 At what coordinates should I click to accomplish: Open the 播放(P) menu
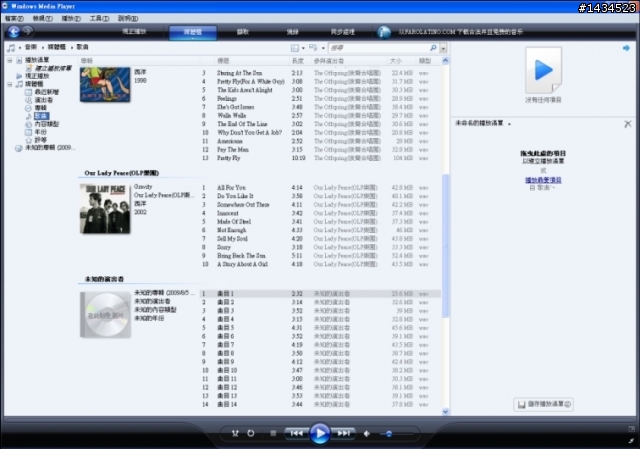tap(71, 18)
